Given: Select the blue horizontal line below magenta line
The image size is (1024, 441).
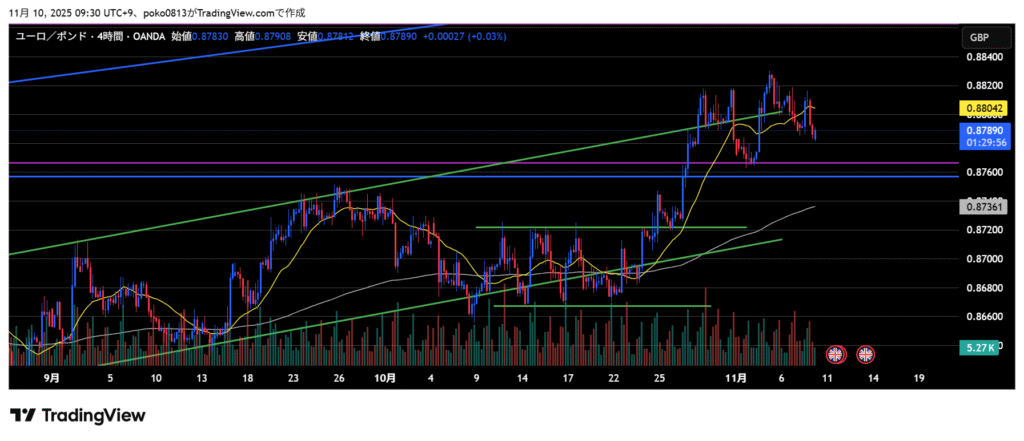Looking at the screenshot, I should click(x=300, y=176).
